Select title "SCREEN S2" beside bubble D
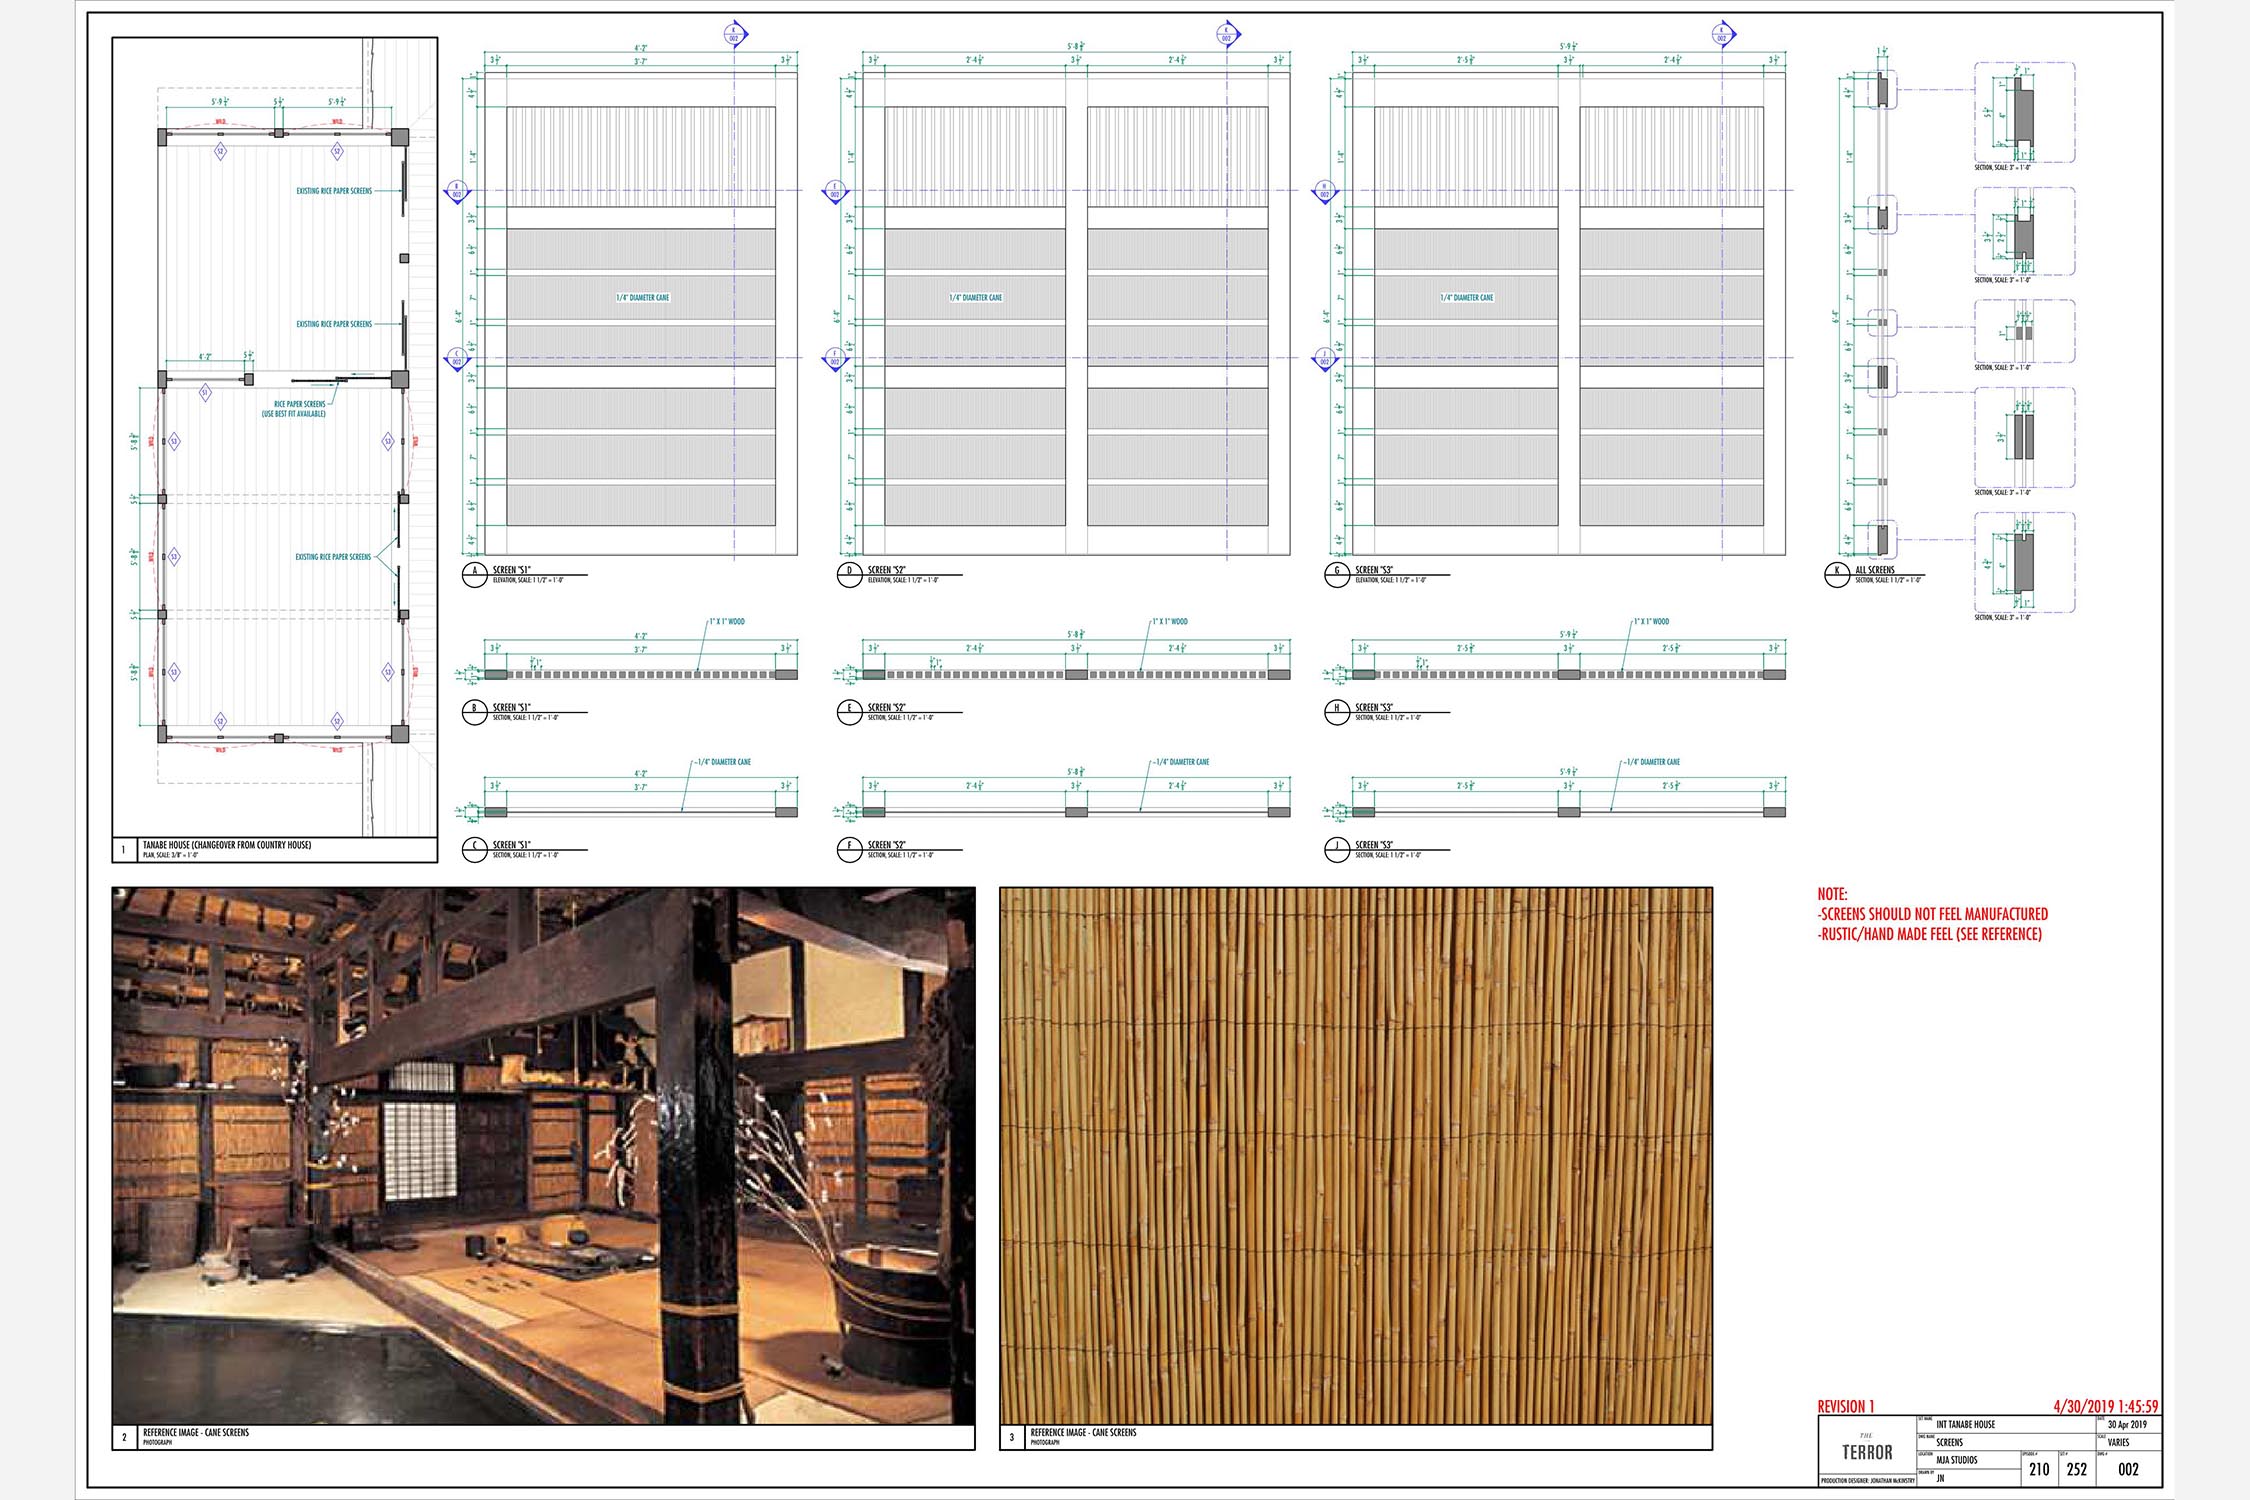The width and height of the screenshot is (2250, 1500). pyautogui.click(x=887, y=570)
